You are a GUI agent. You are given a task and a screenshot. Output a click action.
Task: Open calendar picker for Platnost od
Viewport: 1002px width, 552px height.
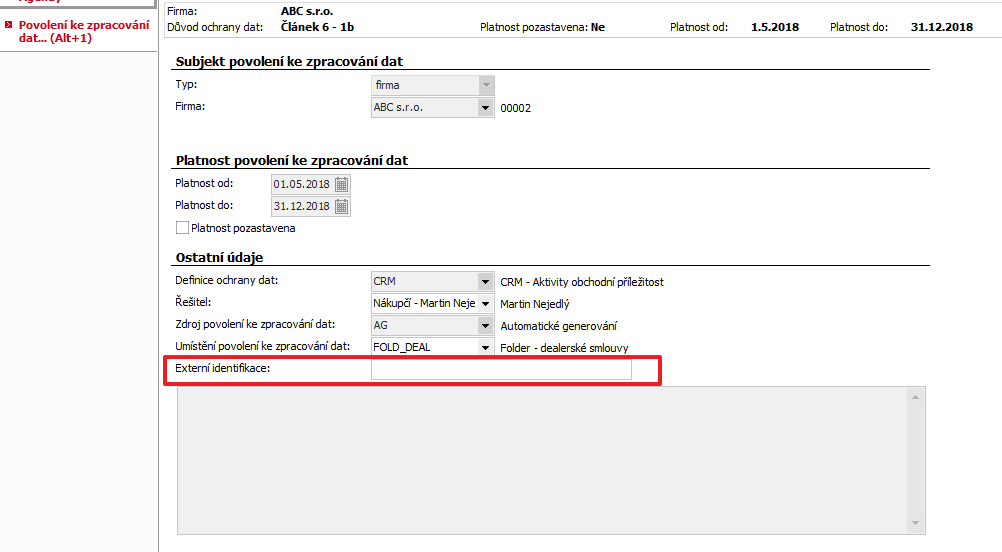point(342,185)
